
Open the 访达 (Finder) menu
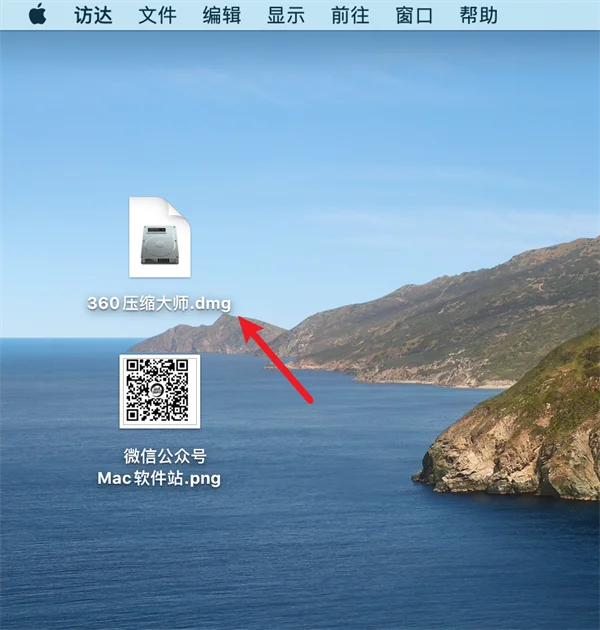coord(93,16)
